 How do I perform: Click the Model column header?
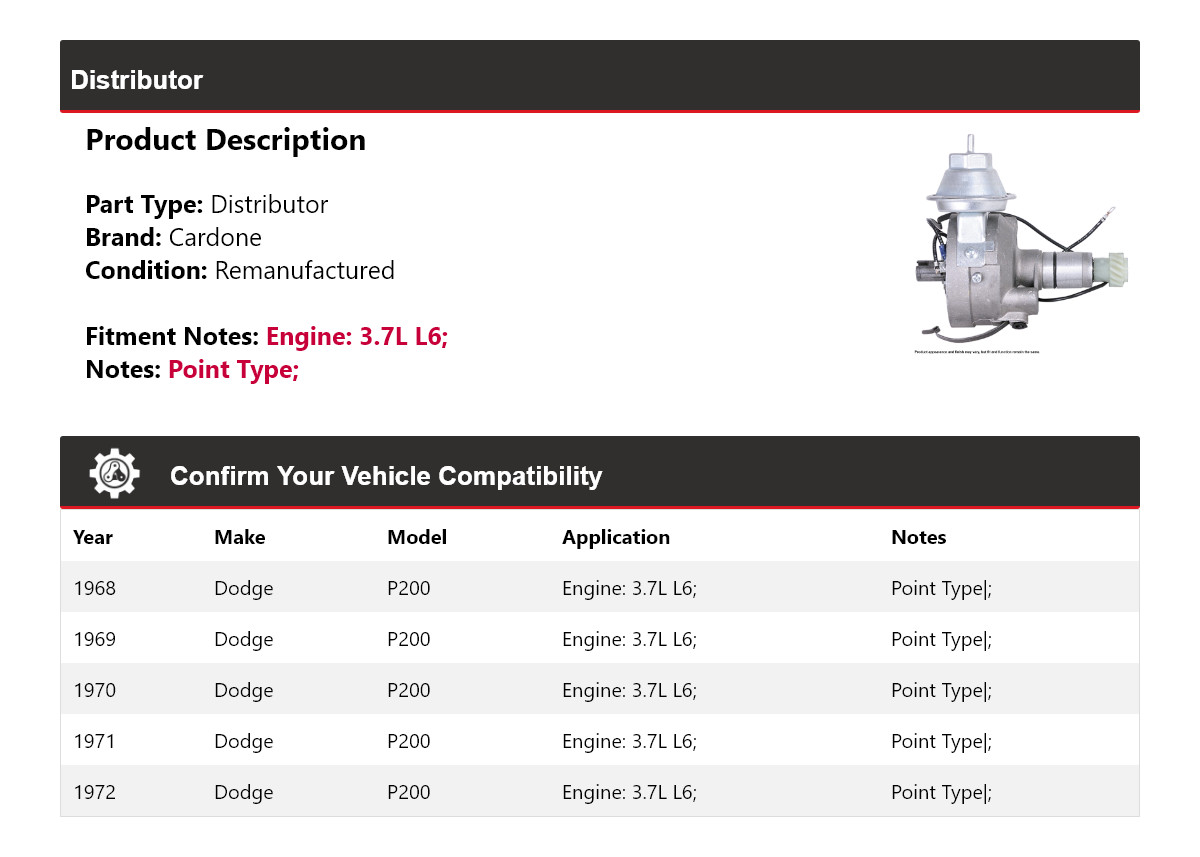pos(417,537)
